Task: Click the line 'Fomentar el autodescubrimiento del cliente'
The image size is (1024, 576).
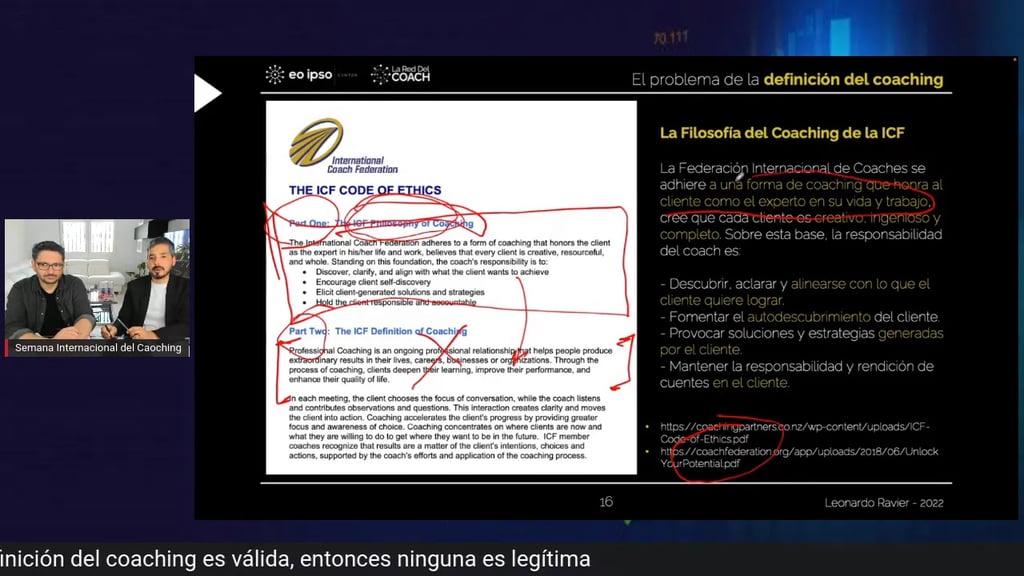Action: tap(799, 317)
